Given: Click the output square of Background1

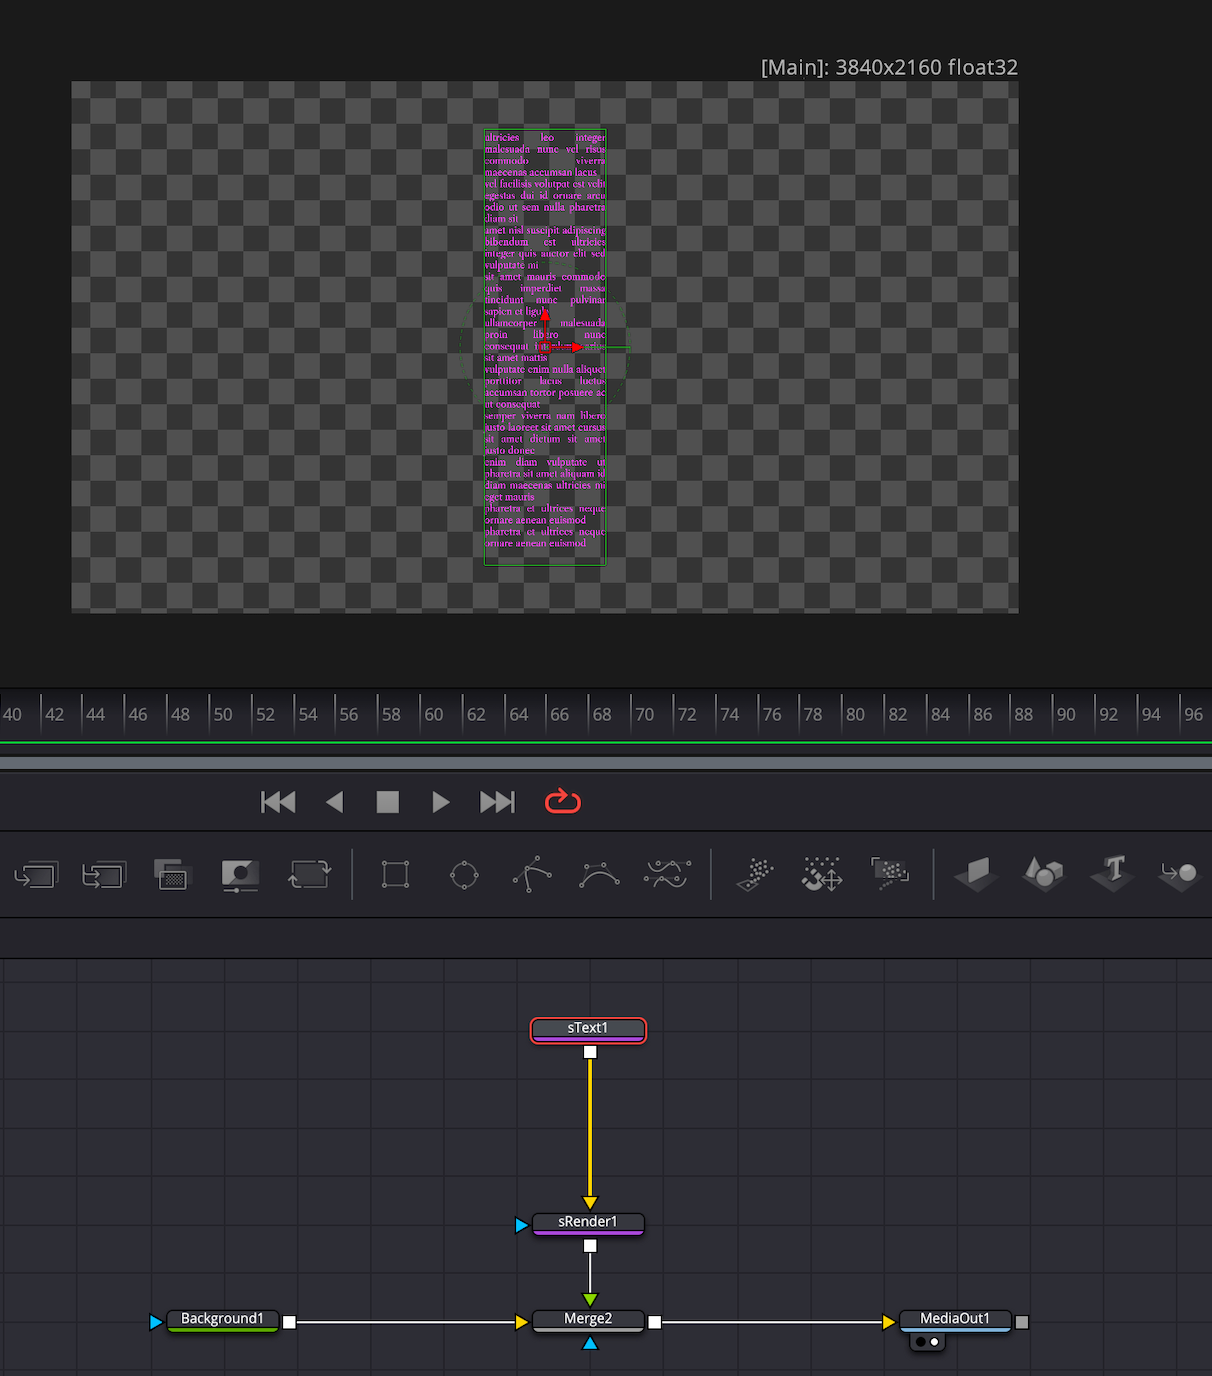Looking at the screenshot, I should pyautogui.click(x=289, y=1322).
